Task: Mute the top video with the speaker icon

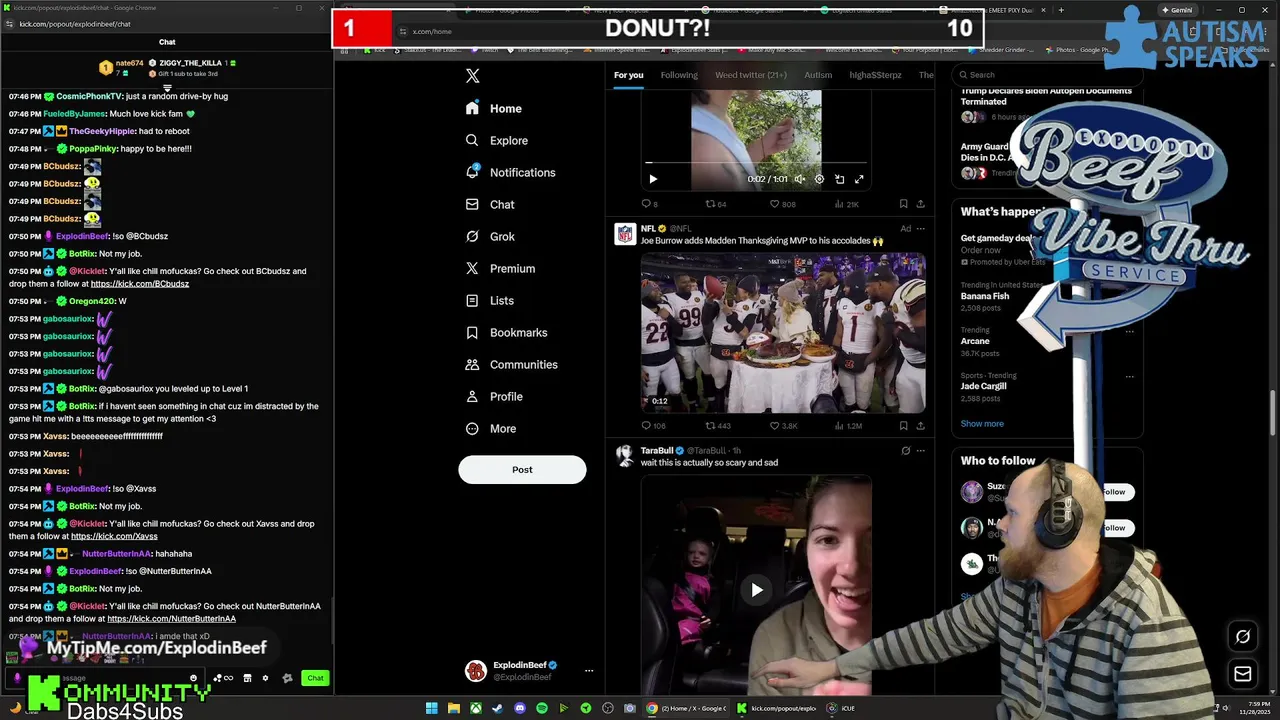Action: [799, 179]
